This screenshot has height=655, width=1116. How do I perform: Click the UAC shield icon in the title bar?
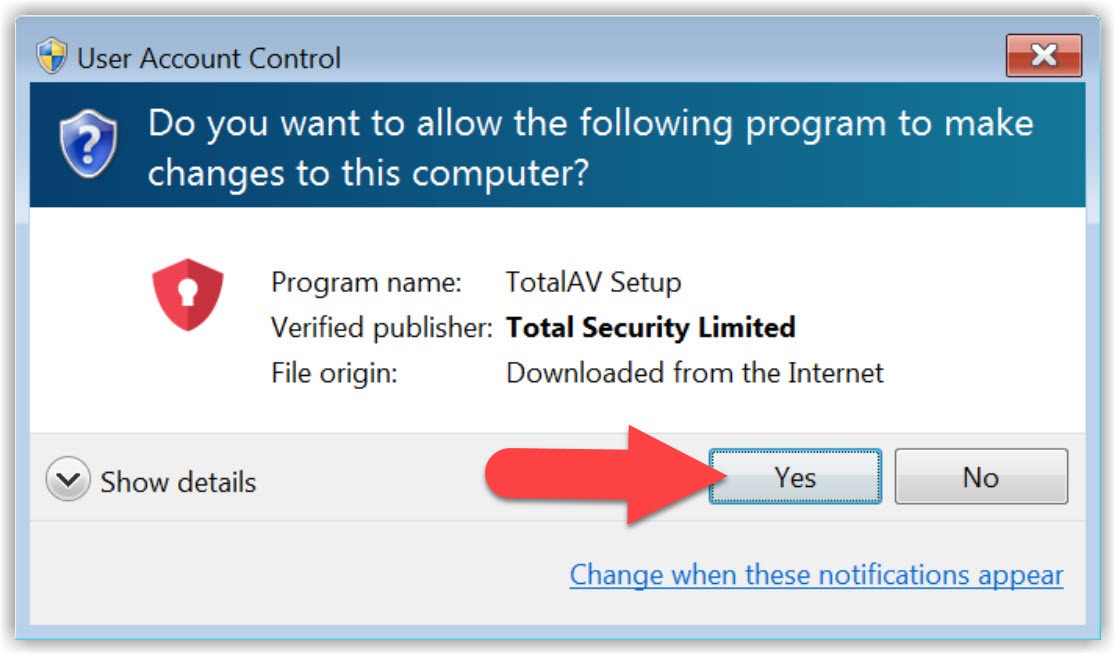click(x=52, y=57)
